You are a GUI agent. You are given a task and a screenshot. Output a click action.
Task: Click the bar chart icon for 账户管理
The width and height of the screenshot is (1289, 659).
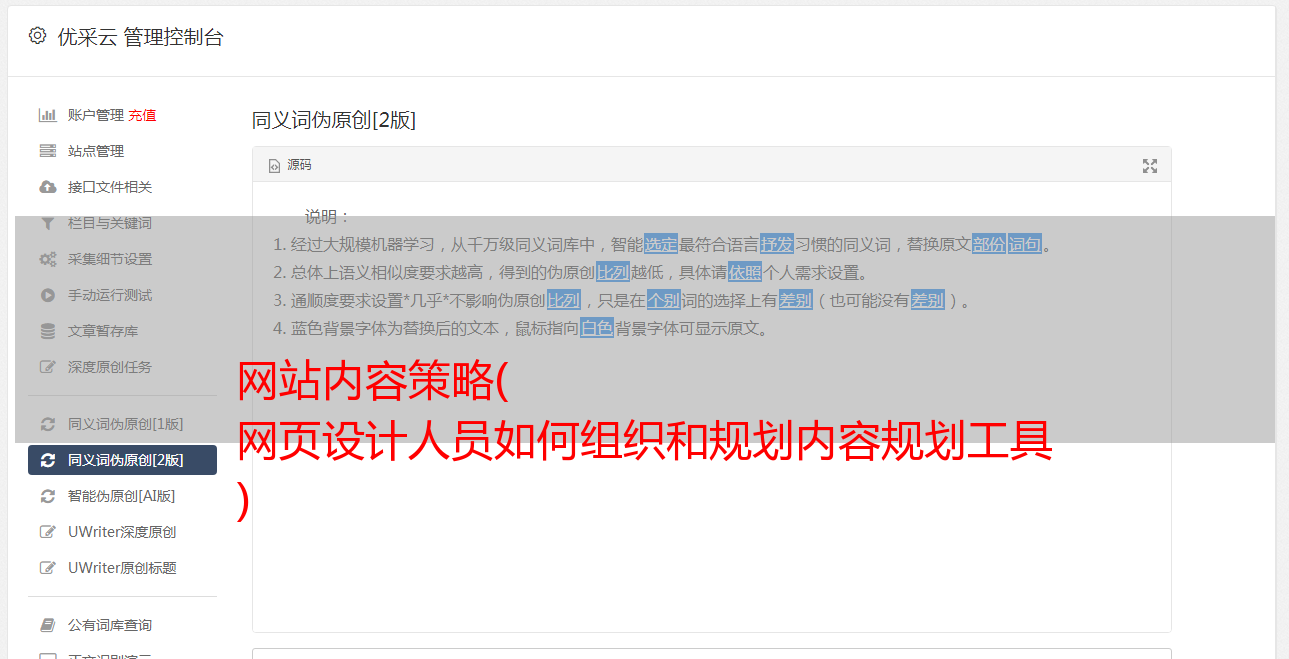tap(47, 115)
